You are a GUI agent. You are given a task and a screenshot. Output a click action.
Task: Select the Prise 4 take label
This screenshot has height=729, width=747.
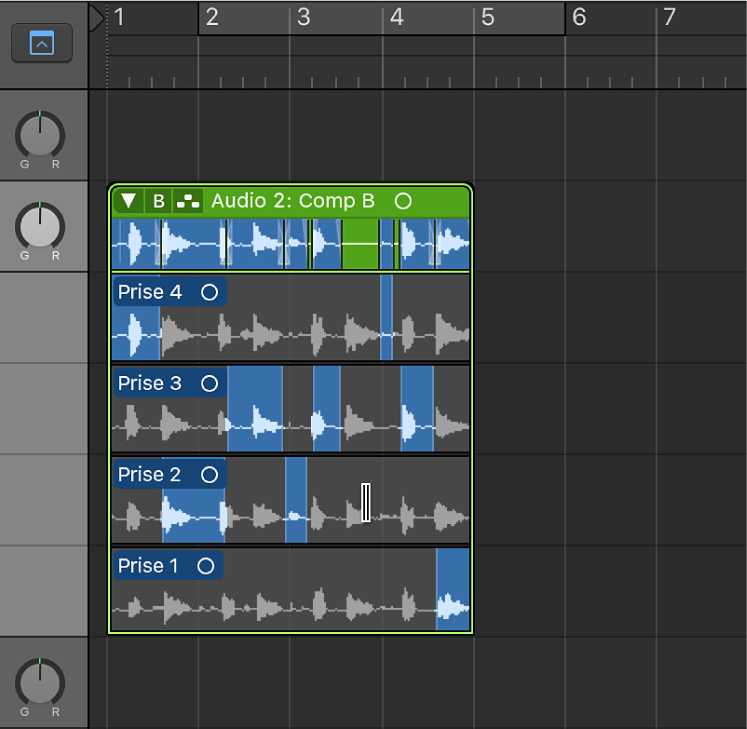click(x=150, y=292)
